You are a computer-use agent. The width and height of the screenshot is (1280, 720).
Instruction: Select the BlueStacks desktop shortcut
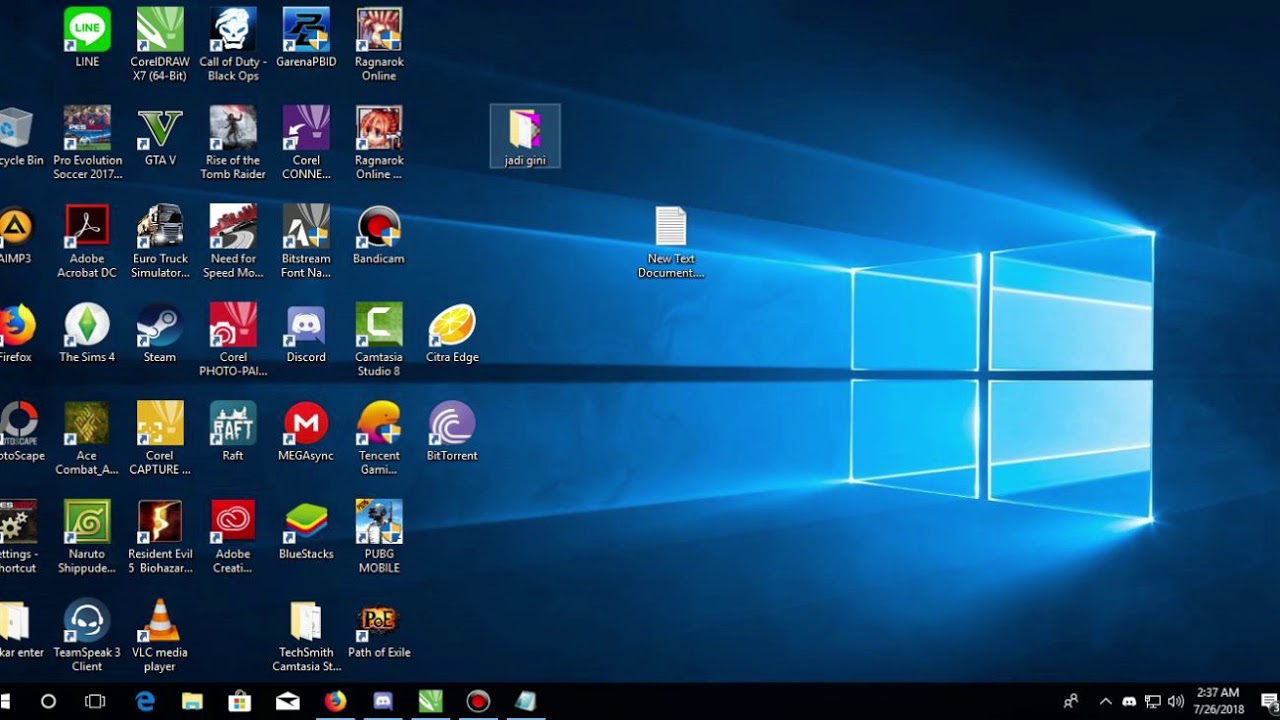(306, 528)
